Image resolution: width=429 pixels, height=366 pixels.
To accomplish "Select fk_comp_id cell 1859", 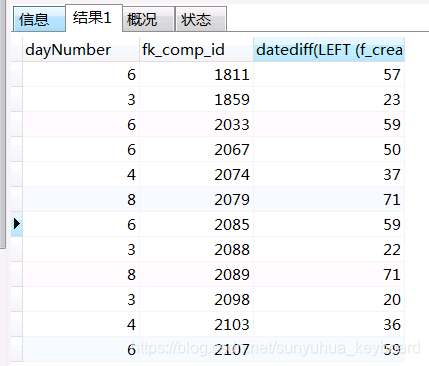I will (x=196, y=99).
